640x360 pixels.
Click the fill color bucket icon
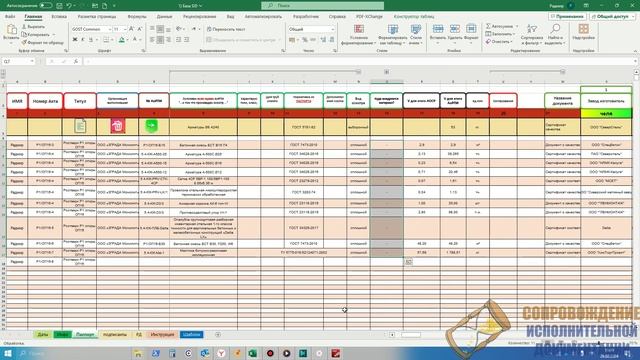pos(122,40)
